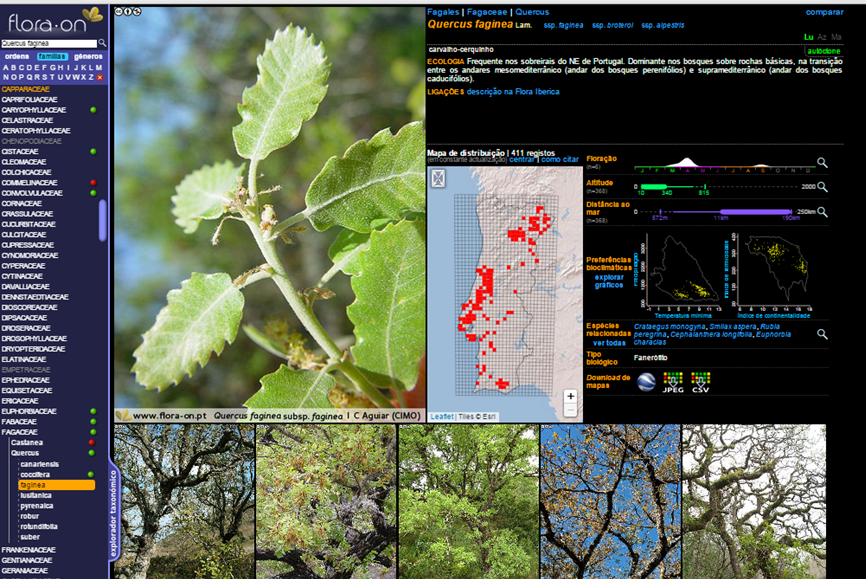Click the centrar map link
This screenshot has height=579, width=866.
522,160
